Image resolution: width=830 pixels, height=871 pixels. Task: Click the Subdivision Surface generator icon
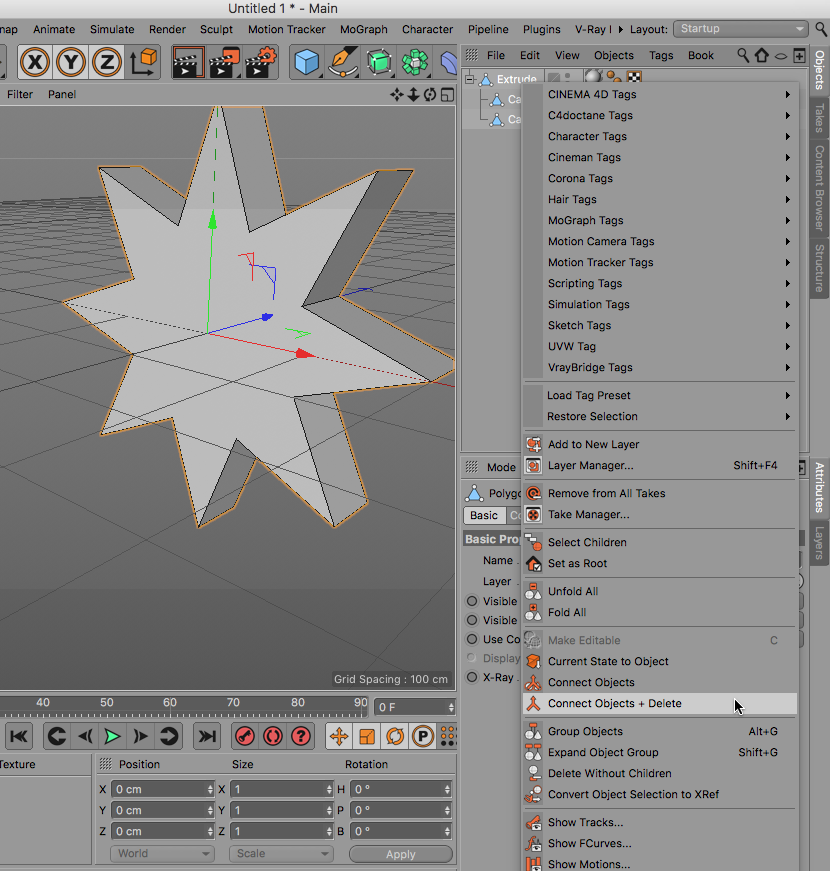click(379, 62)
